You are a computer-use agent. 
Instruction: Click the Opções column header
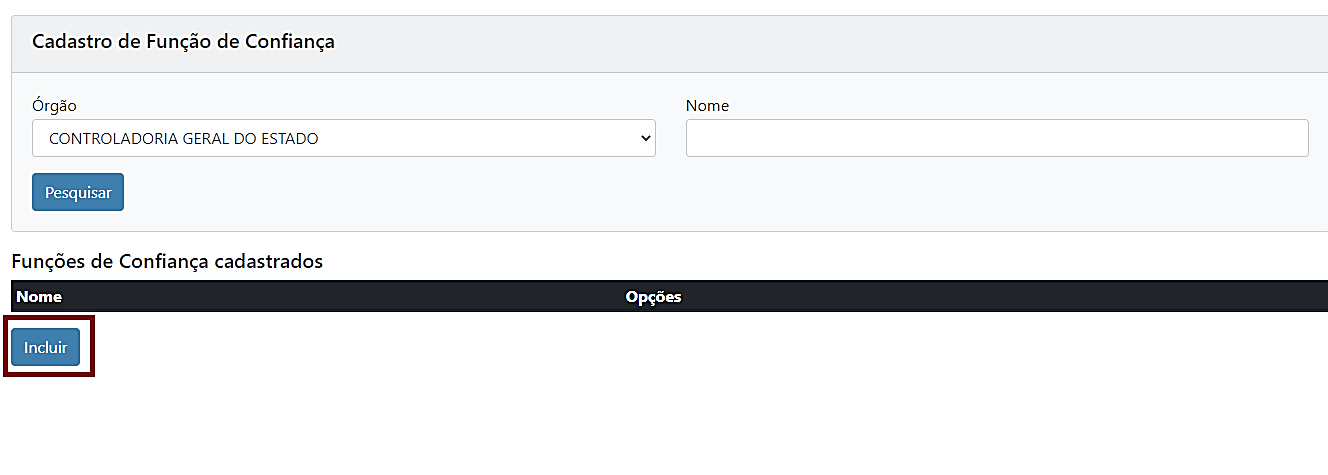point(653,297)
